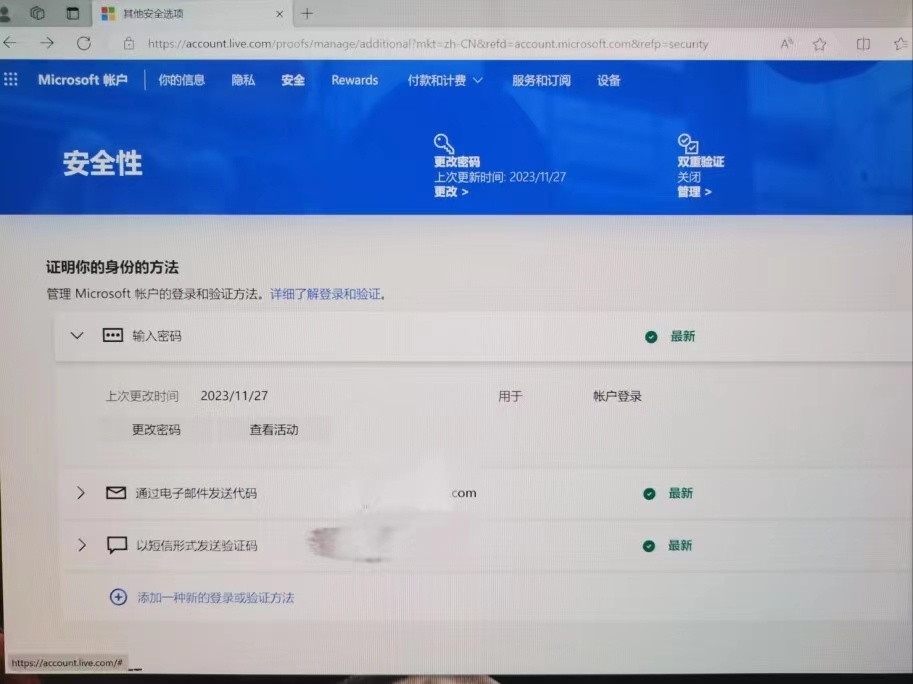Screen dimensions: 913x684
Task: Open the split screen icon
Action: point(863,44)
